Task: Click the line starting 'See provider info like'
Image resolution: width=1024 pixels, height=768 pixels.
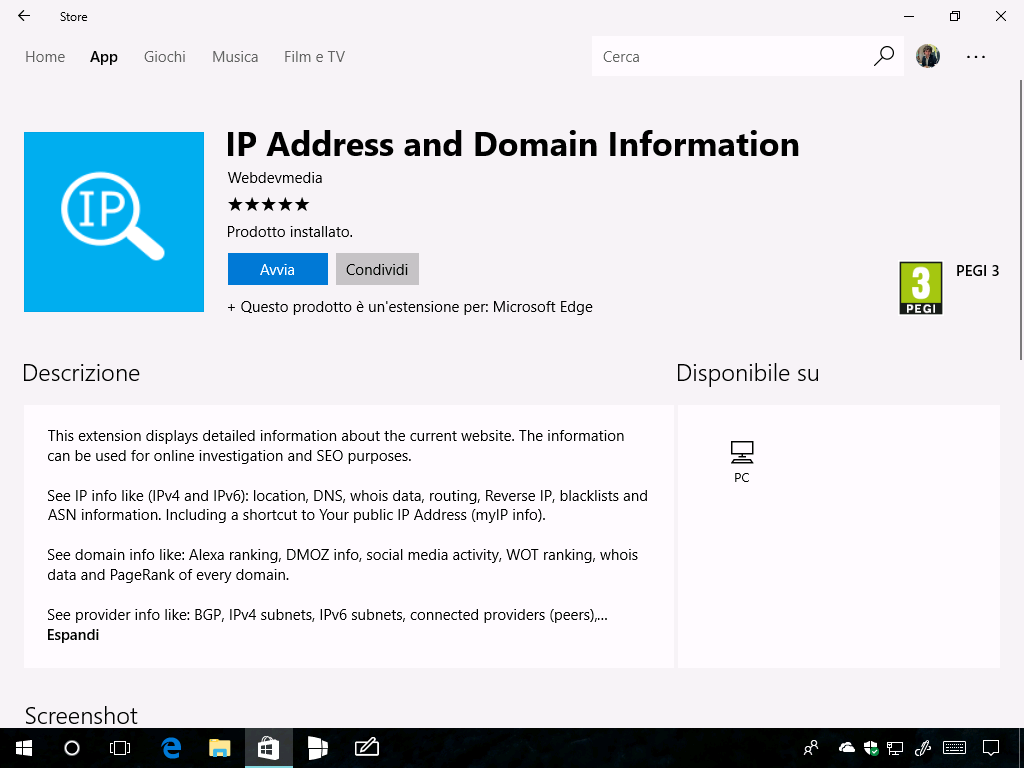Action: [x=327, y=615]
